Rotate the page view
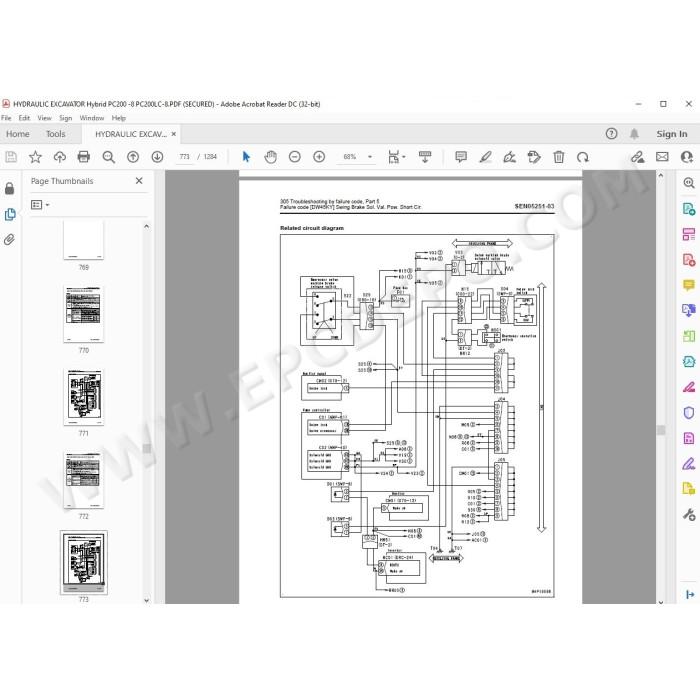The image size is (700, 700). tap(583, 157)
